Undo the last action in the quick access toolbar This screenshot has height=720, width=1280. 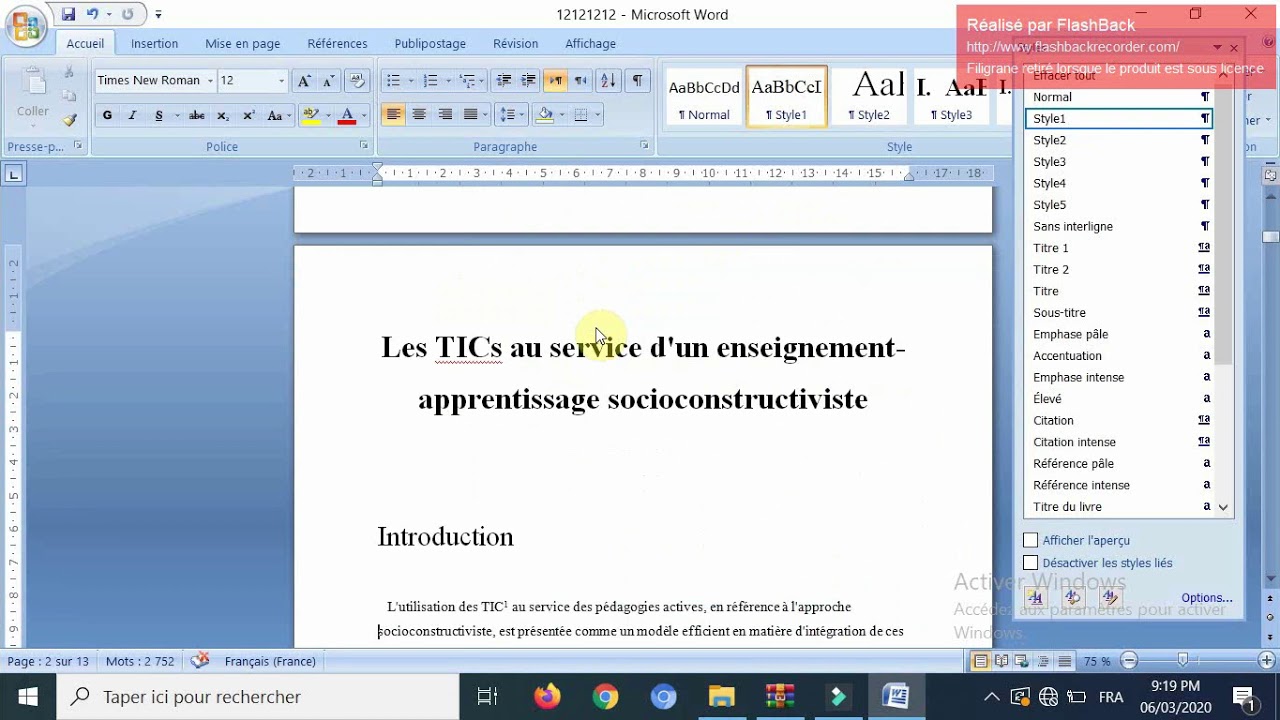tap(93, 14)
